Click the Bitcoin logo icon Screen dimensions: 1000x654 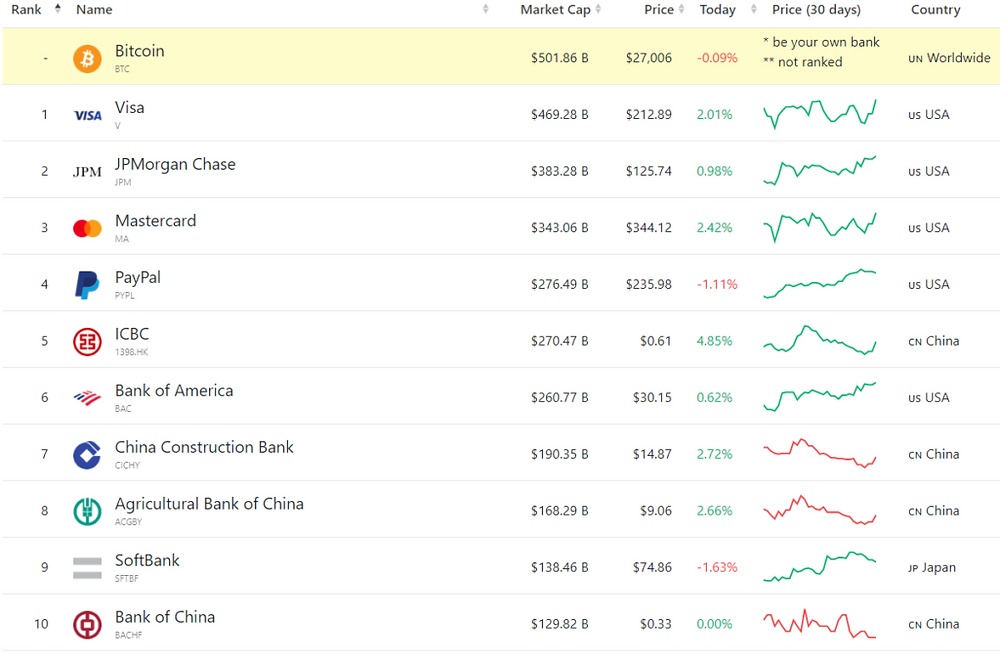pos(87,59)
